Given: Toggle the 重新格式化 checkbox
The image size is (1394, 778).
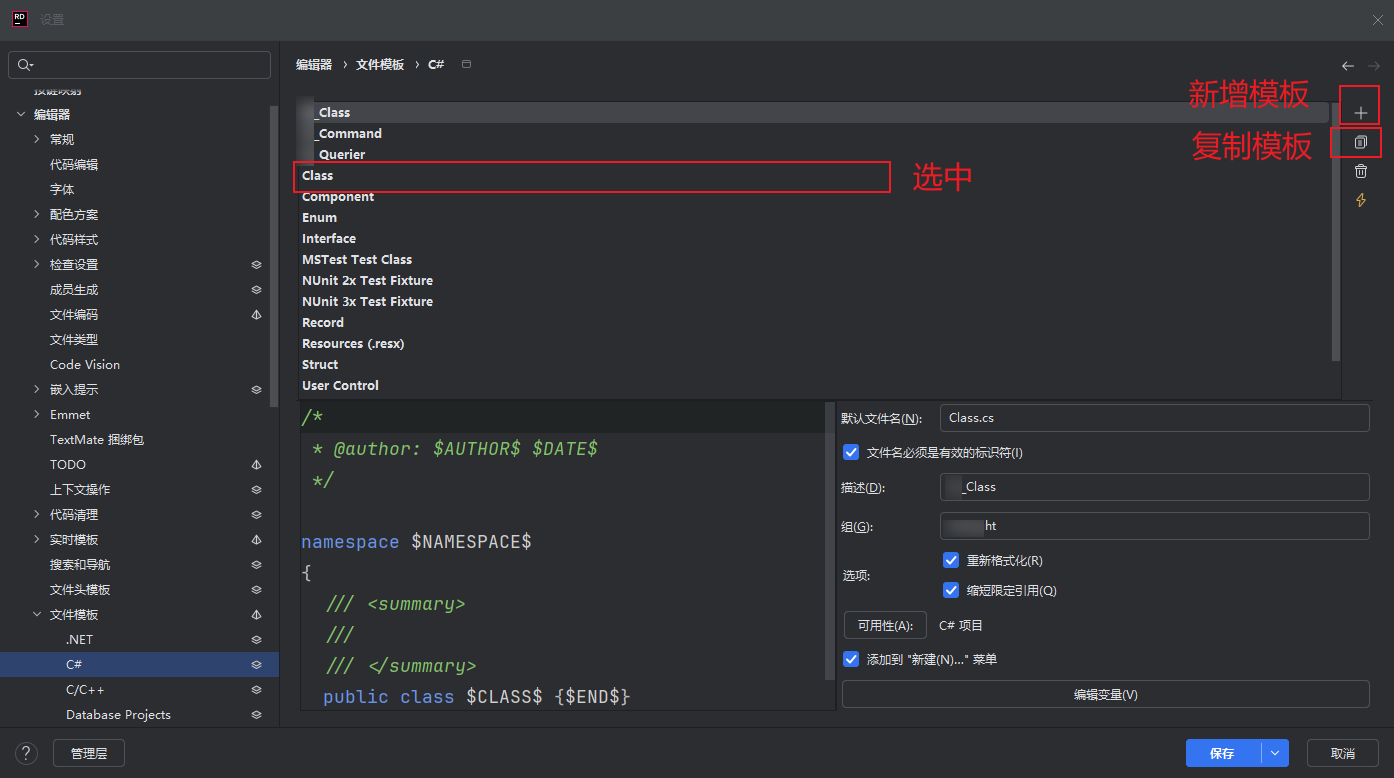Looking at the screenshot, I should coord(951,561).
